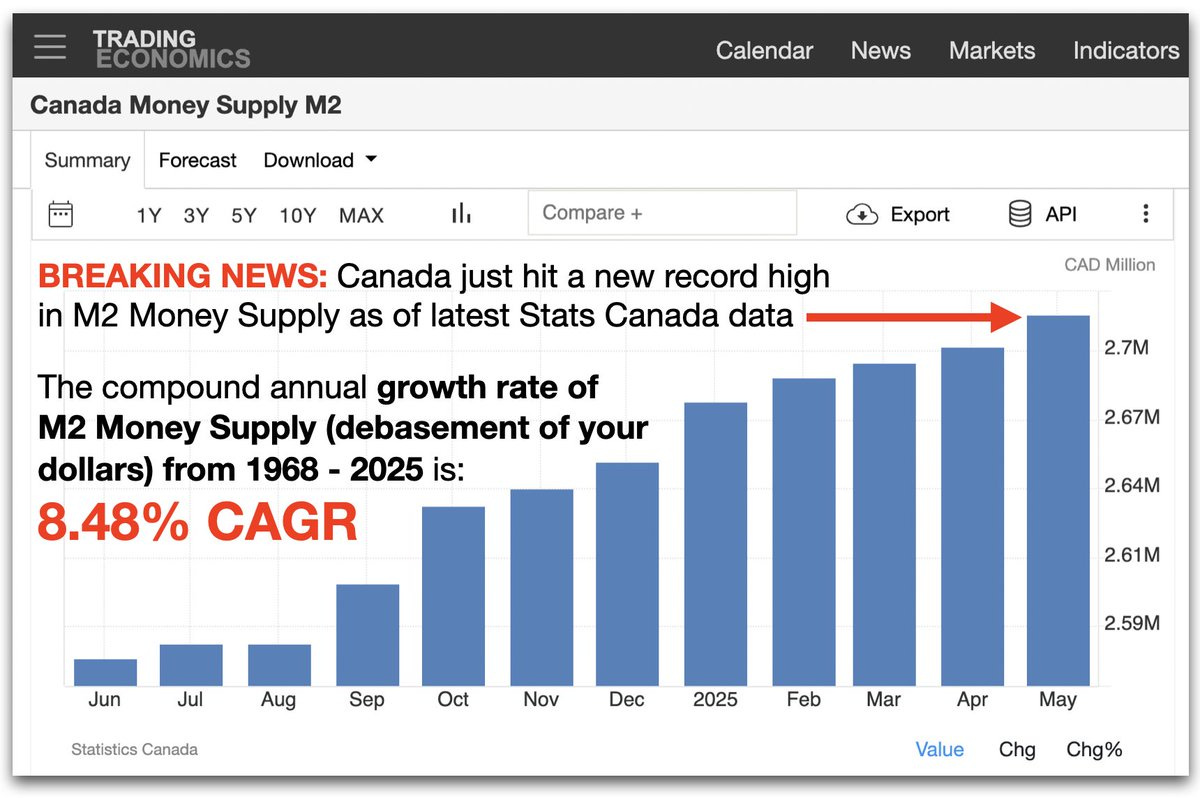The width and height of the screenshot is (1200, 798).
Task: Open the date range calendar picker
Action: pos(60,214)
